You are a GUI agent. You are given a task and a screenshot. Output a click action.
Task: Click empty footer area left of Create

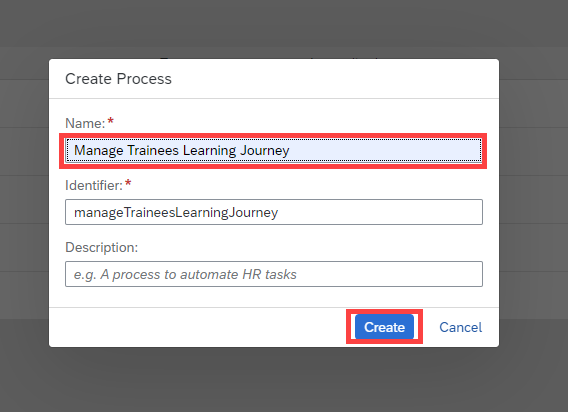pyautogui.click(x=199, y=327)
